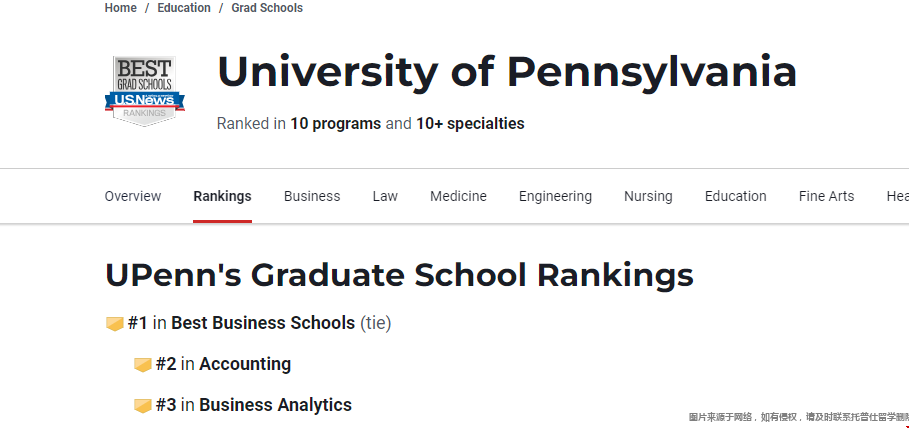Click the University of Pennsylvania page title
This screenshot has width=909, height=428.
(x=507, y=72)
